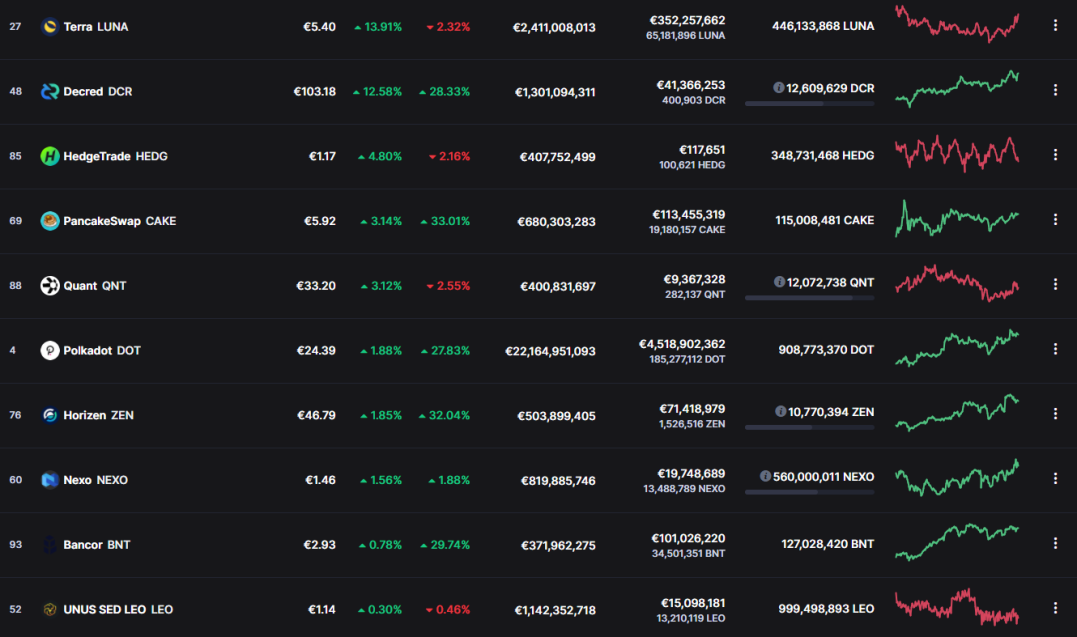Open the Bancor coin page link

tap(97, 544)
